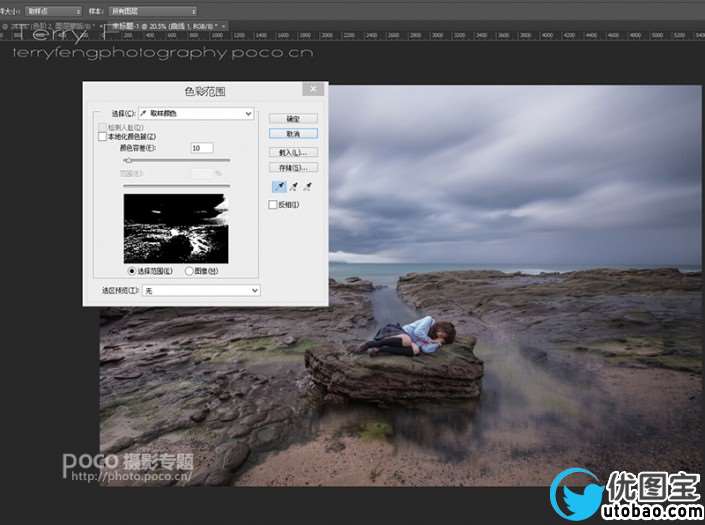The height and width of the screenshot is (525, 705).
Task: Click the 存储 save button
Action: (293, 167)
